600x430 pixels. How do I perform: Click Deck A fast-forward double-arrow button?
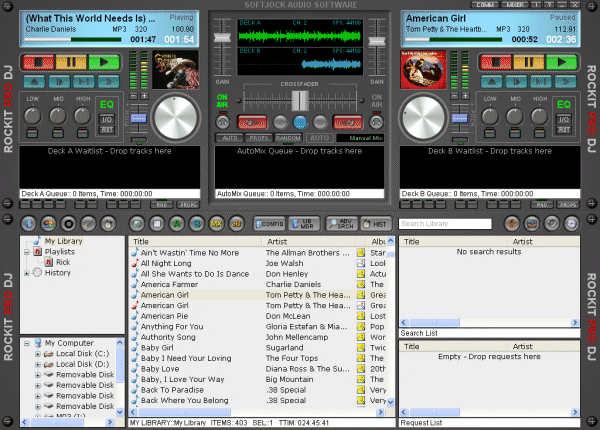(x=109, y=81)
